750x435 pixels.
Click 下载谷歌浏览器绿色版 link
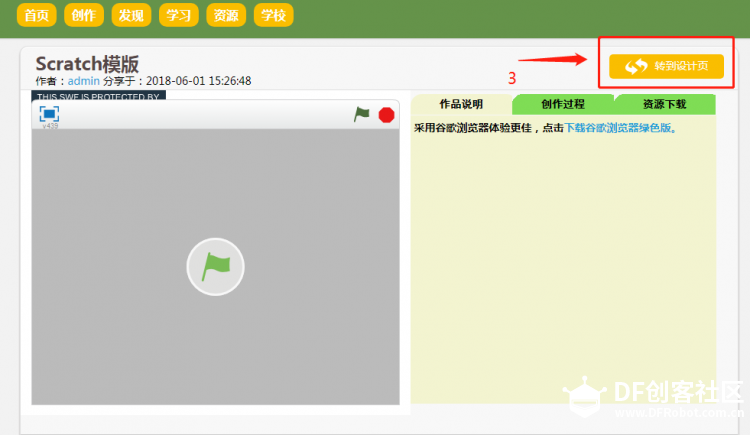pos(618,128)
